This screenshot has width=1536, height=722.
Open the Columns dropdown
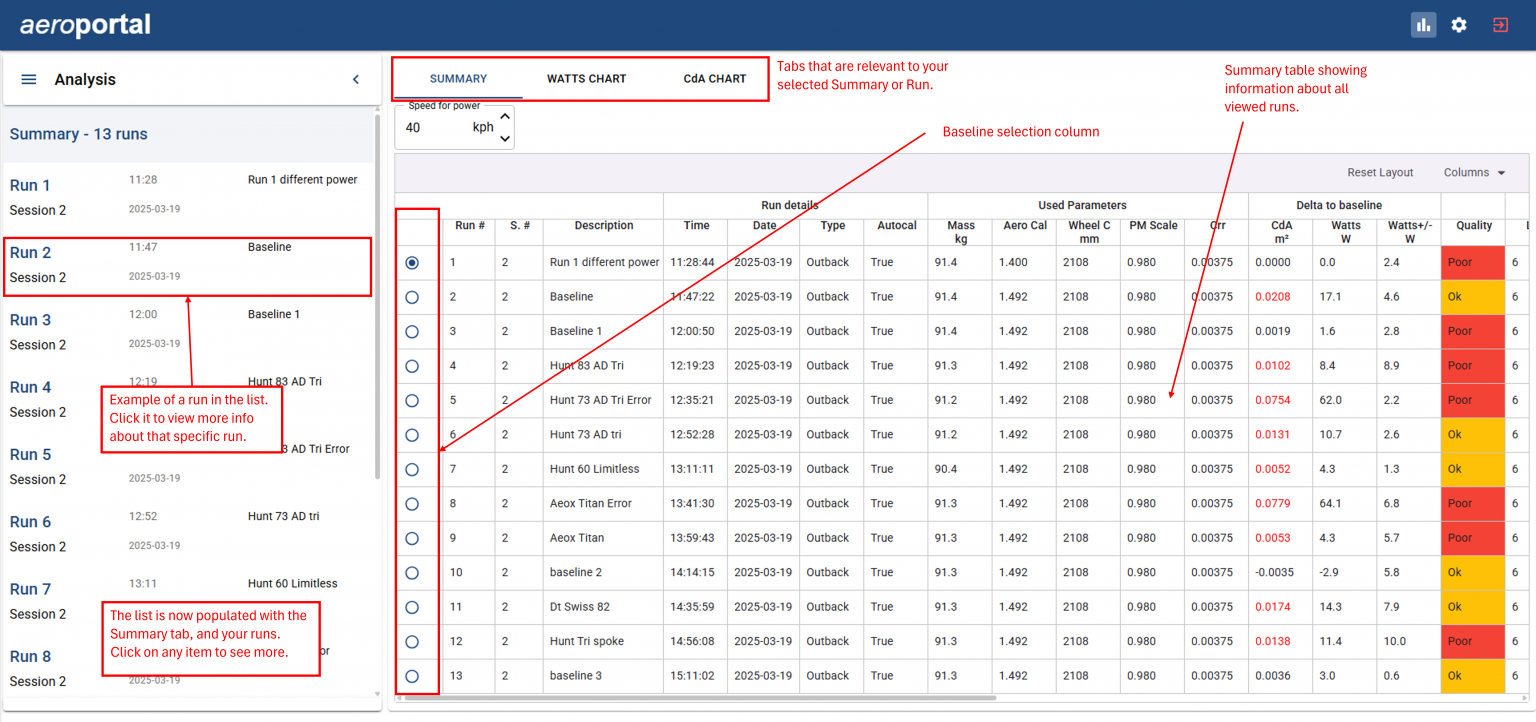tap(1472, 172)
